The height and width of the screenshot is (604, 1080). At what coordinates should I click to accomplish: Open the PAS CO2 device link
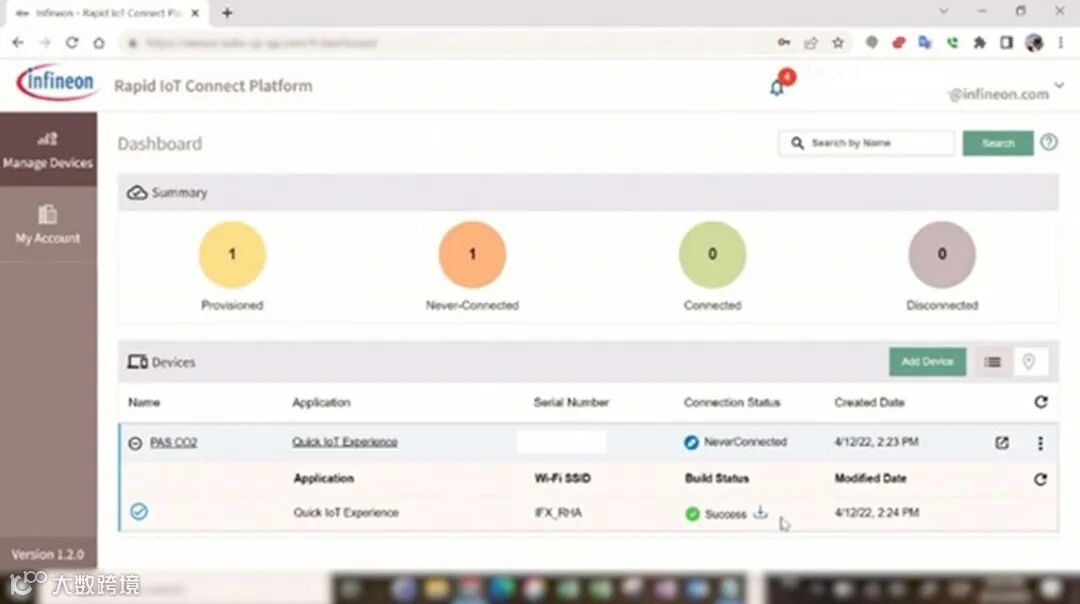coord(174,442)
